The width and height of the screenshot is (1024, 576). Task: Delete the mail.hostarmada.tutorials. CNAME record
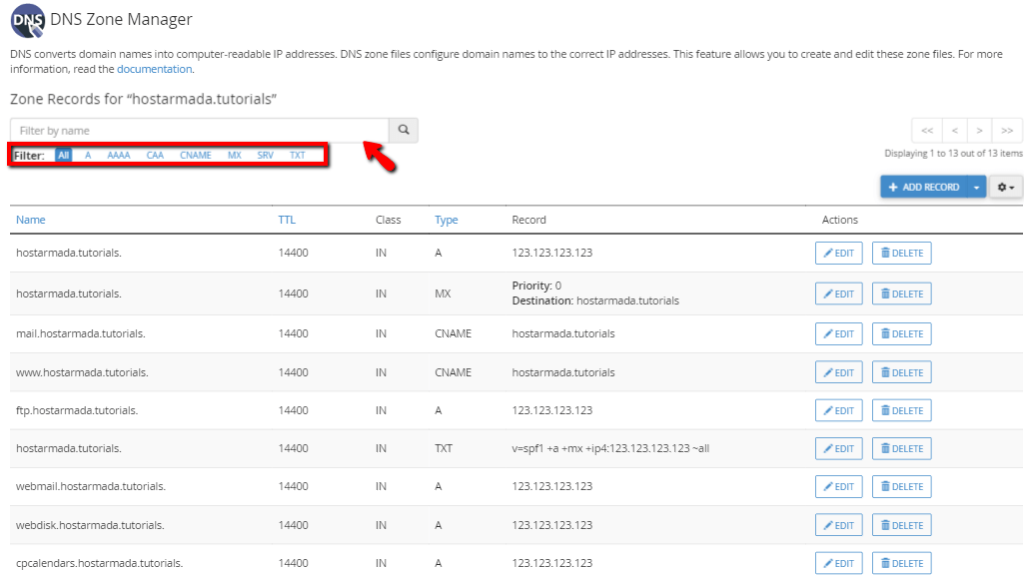tap(902, 334)
